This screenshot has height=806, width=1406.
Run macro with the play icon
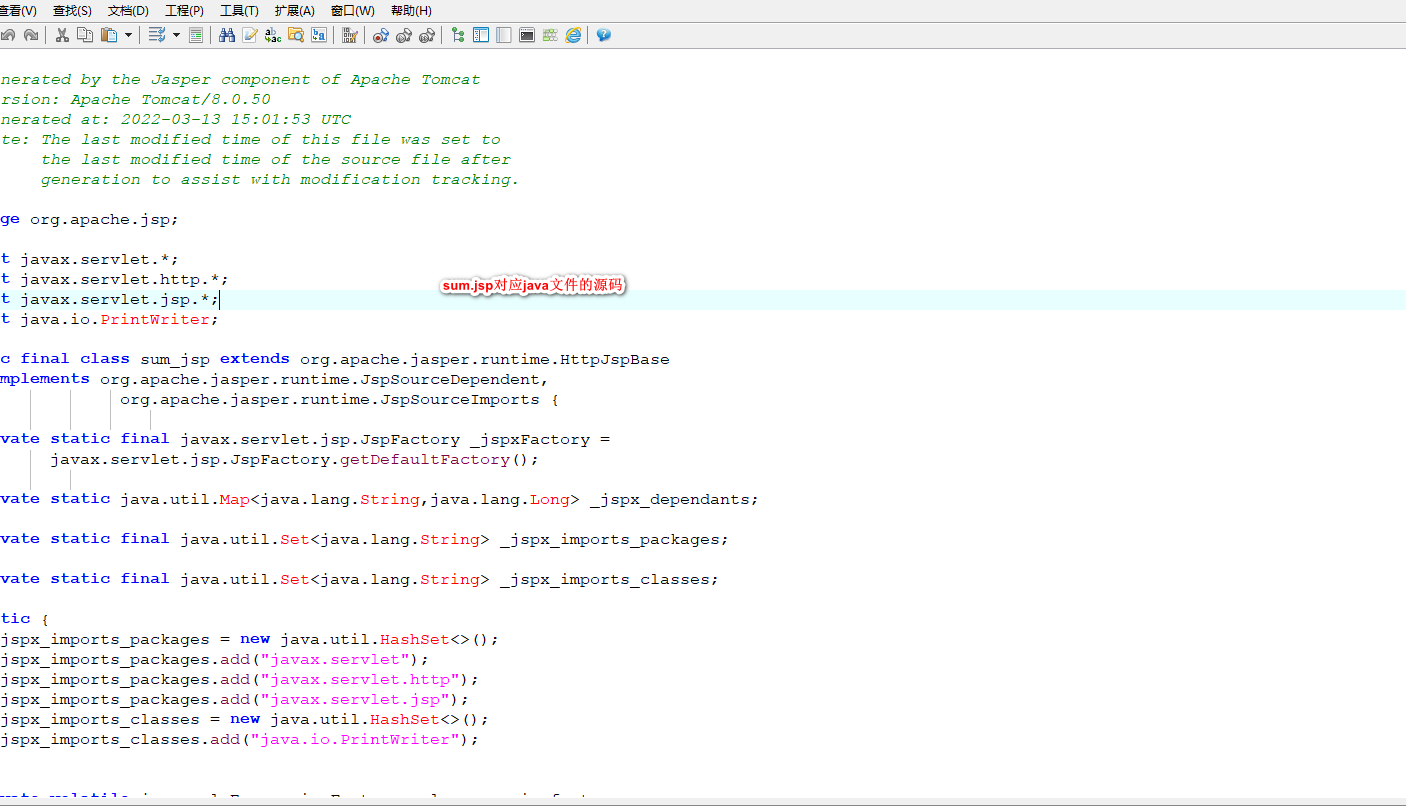[x=404, y=36]
